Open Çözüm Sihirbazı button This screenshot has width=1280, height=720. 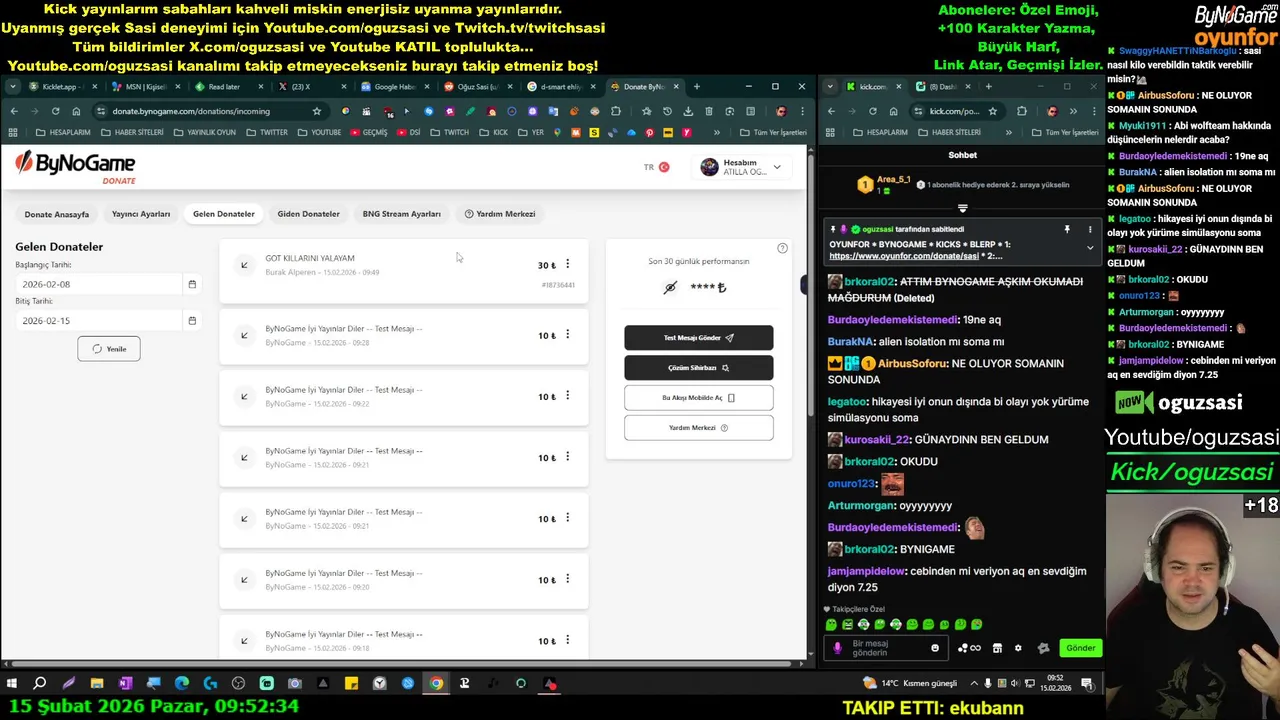699,368
